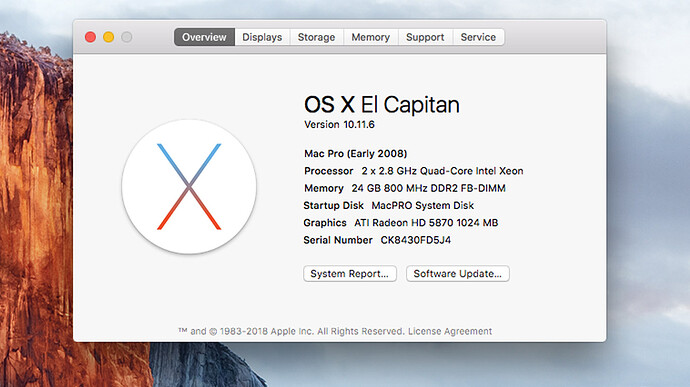Viewport: 690px width, 387px height.
Task: Click the Mac Pro (Early 2008) label
Action: [x=356, y=154]
